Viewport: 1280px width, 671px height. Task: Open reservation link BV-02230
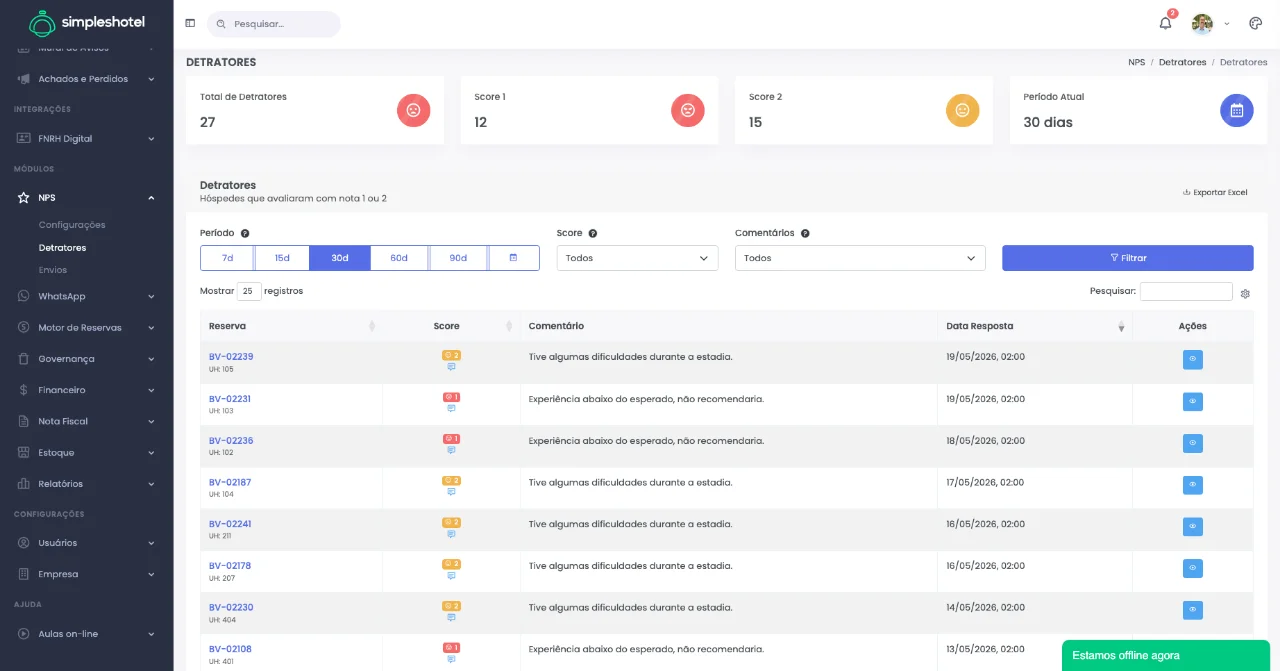click(x=231, y=607)
